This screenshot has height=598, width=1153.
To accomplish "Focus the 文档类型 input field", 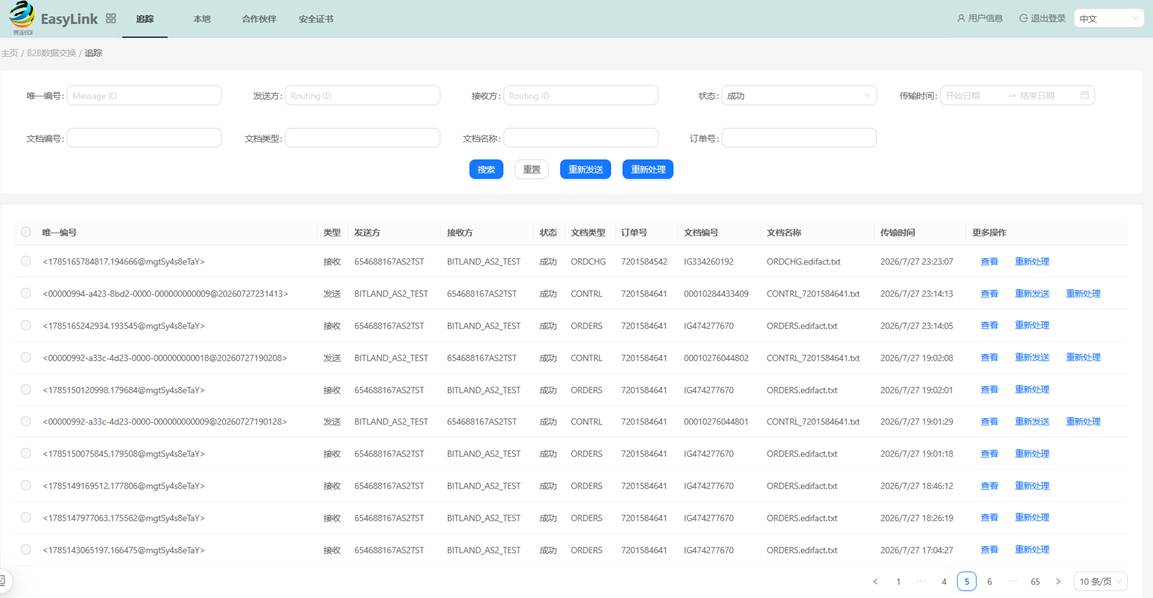I will point(363,138).
